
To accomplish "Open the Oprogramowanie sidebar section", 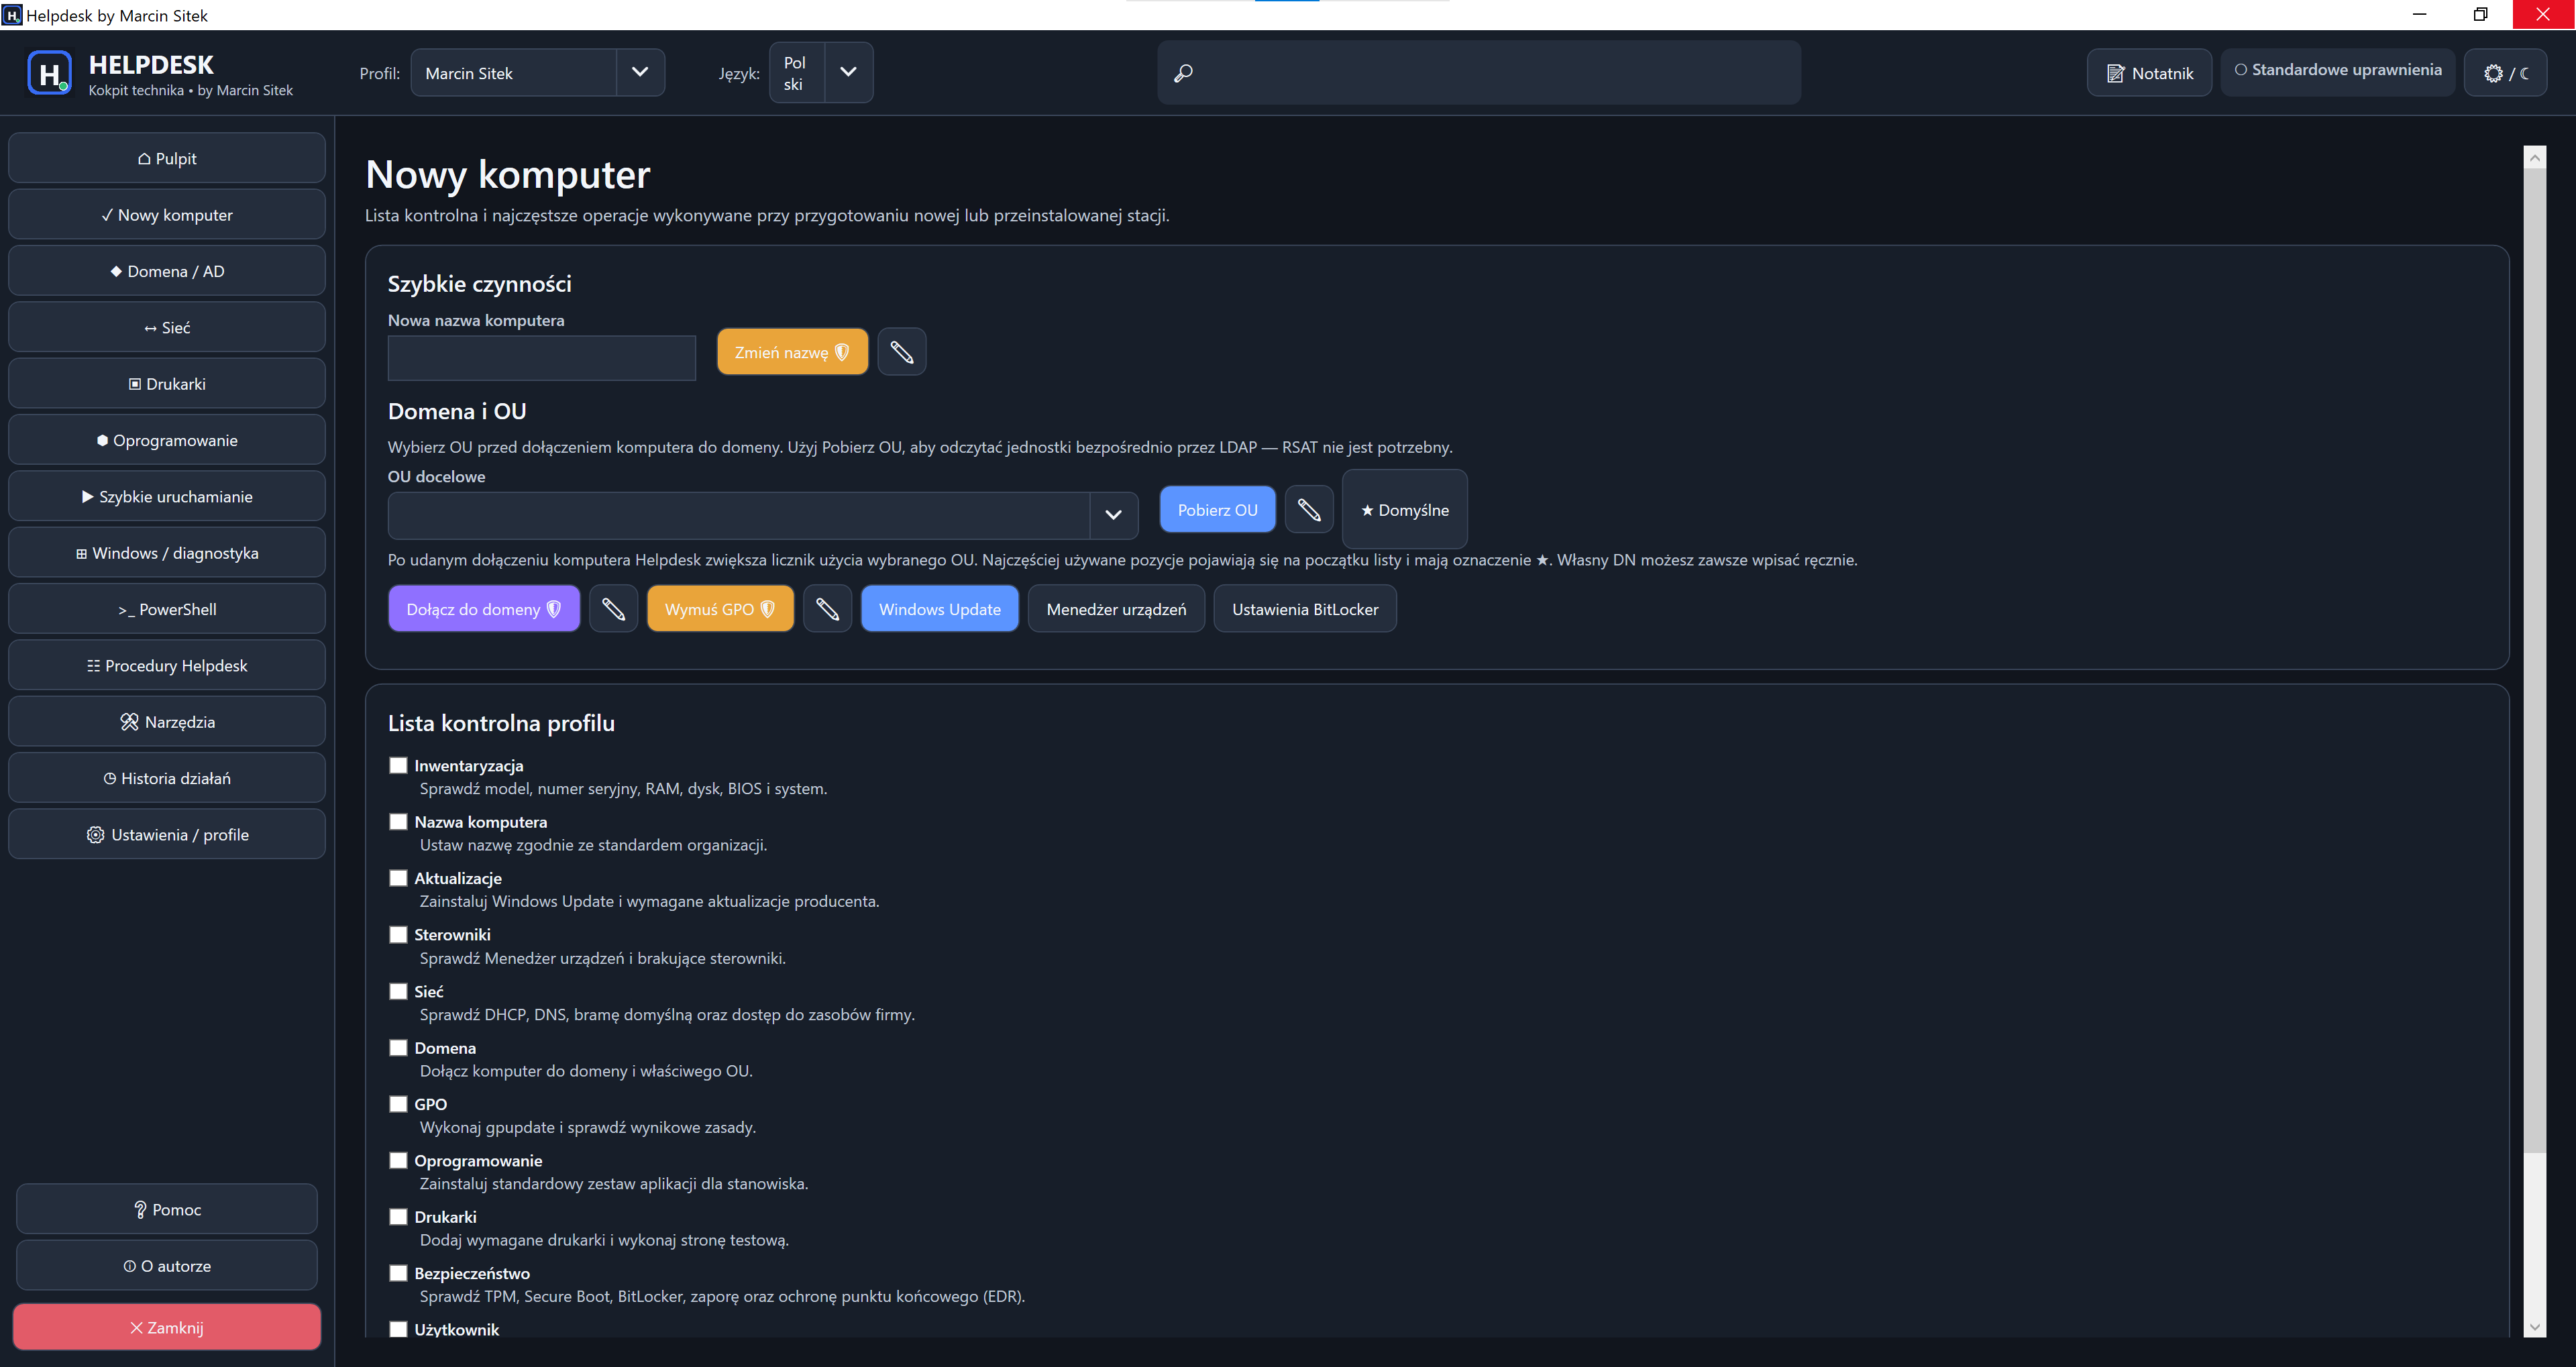I will pyautogui.click(x=167, y=440).
